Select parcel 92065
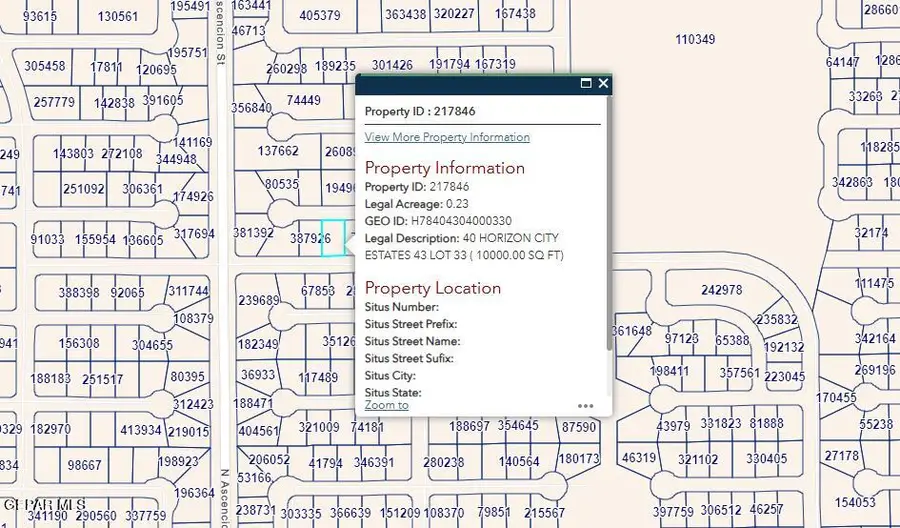This screenshot has width=900, height=528. (x=127, y=293)
